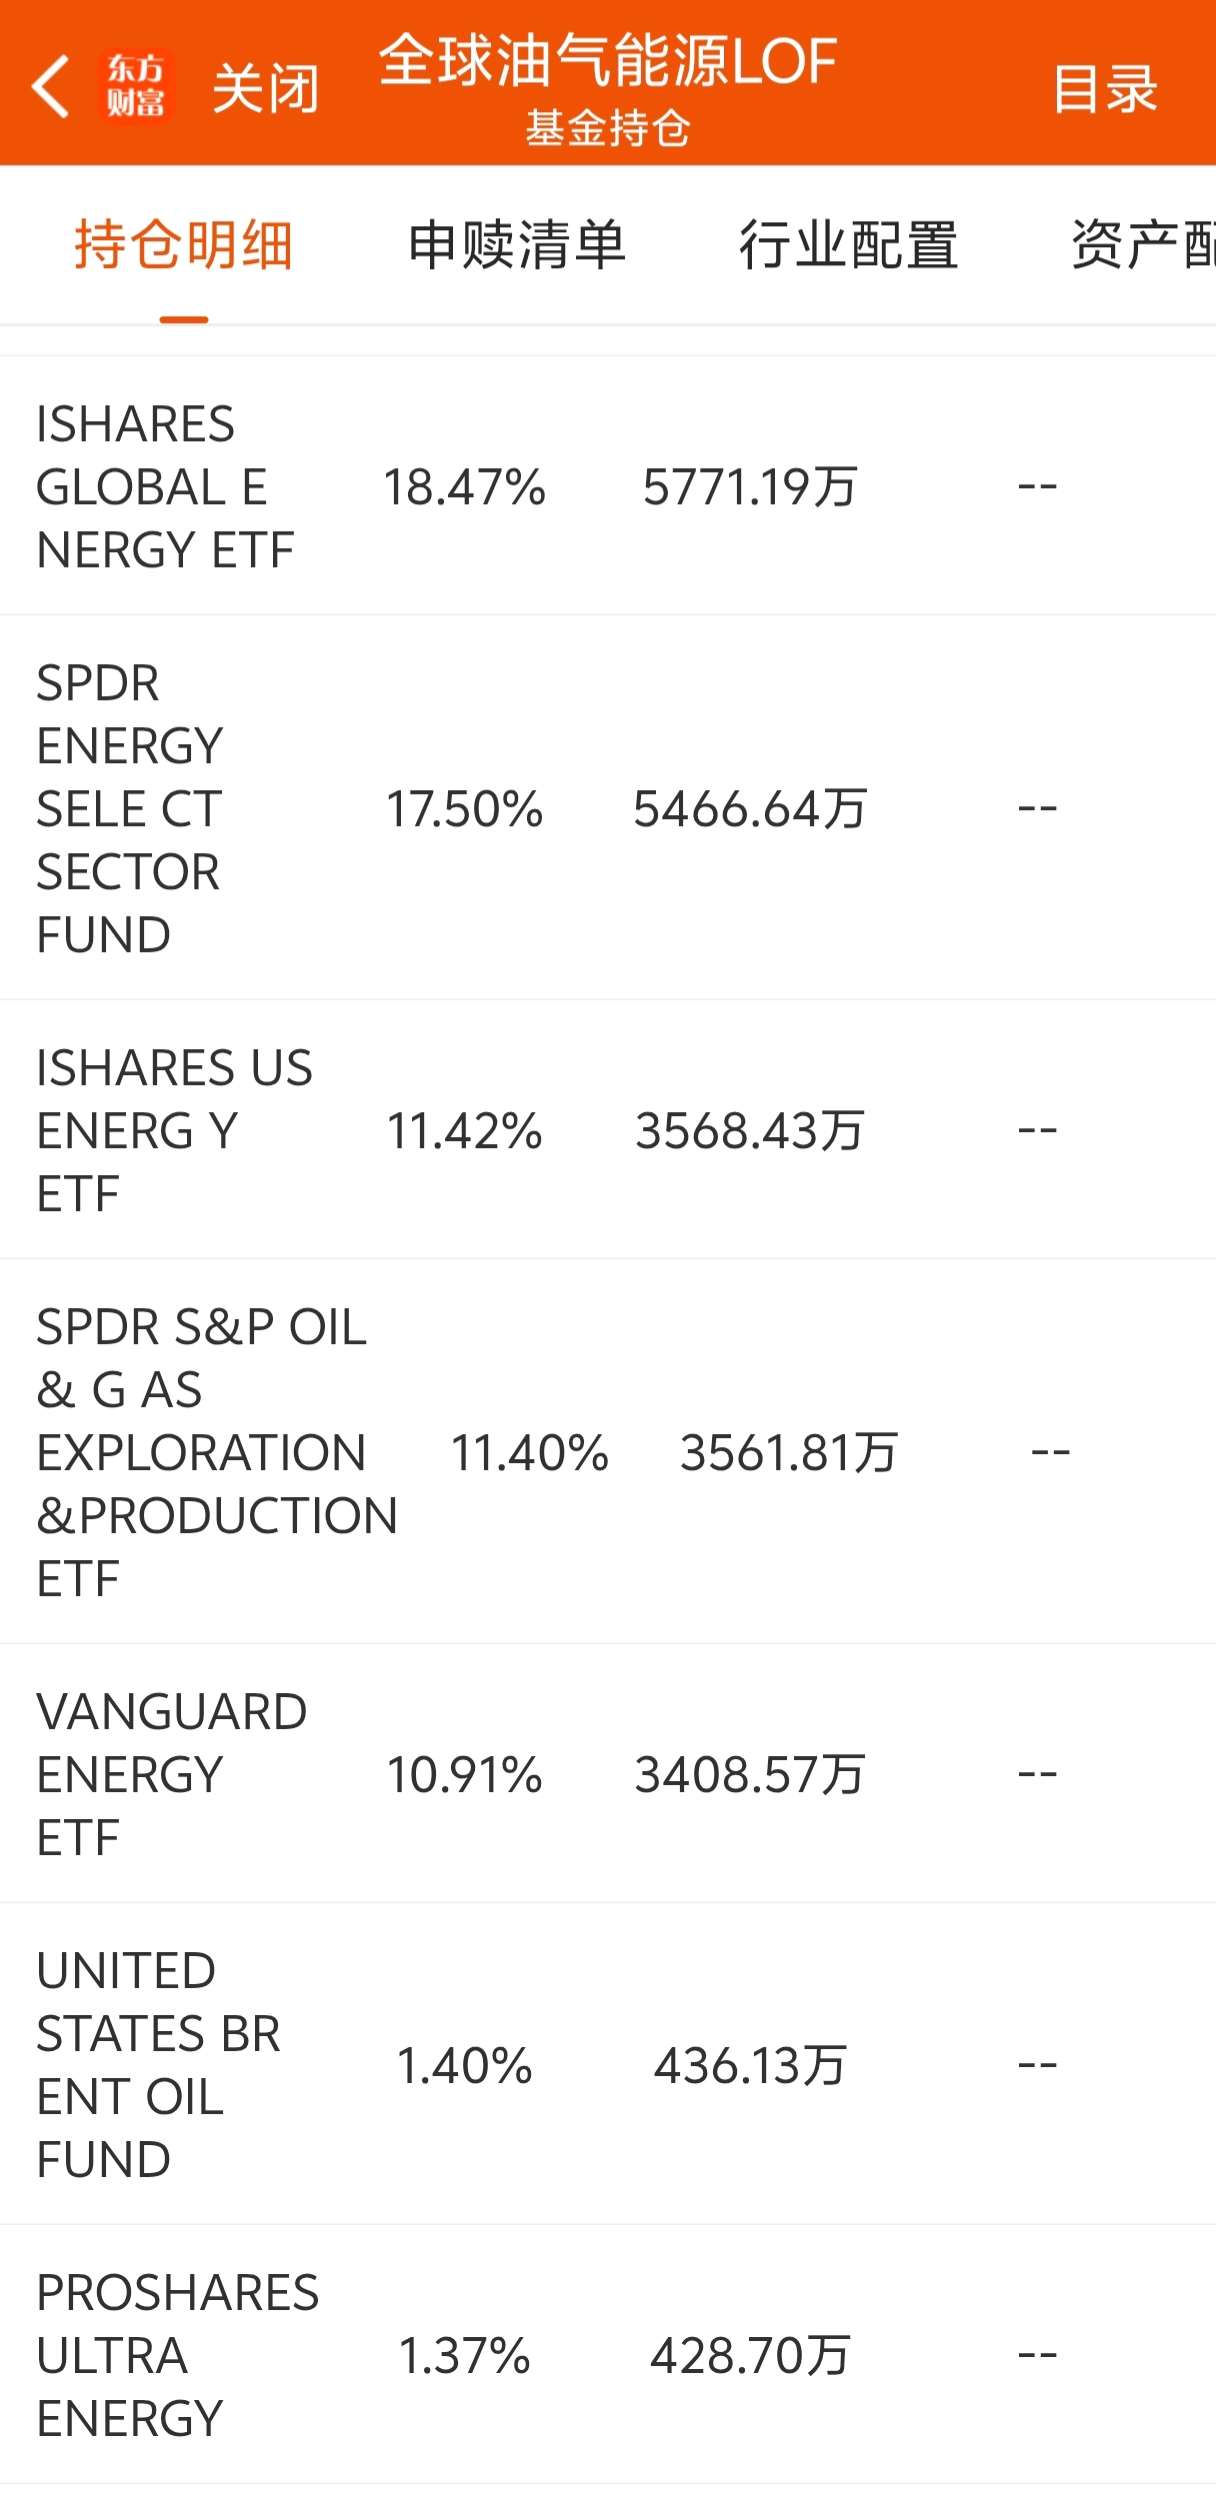This screenshot has height=2500, width=1216.
Task: Open SPDR ENERGY SELECT SECTOR FUND row
Action: click(x=130, y=808)
